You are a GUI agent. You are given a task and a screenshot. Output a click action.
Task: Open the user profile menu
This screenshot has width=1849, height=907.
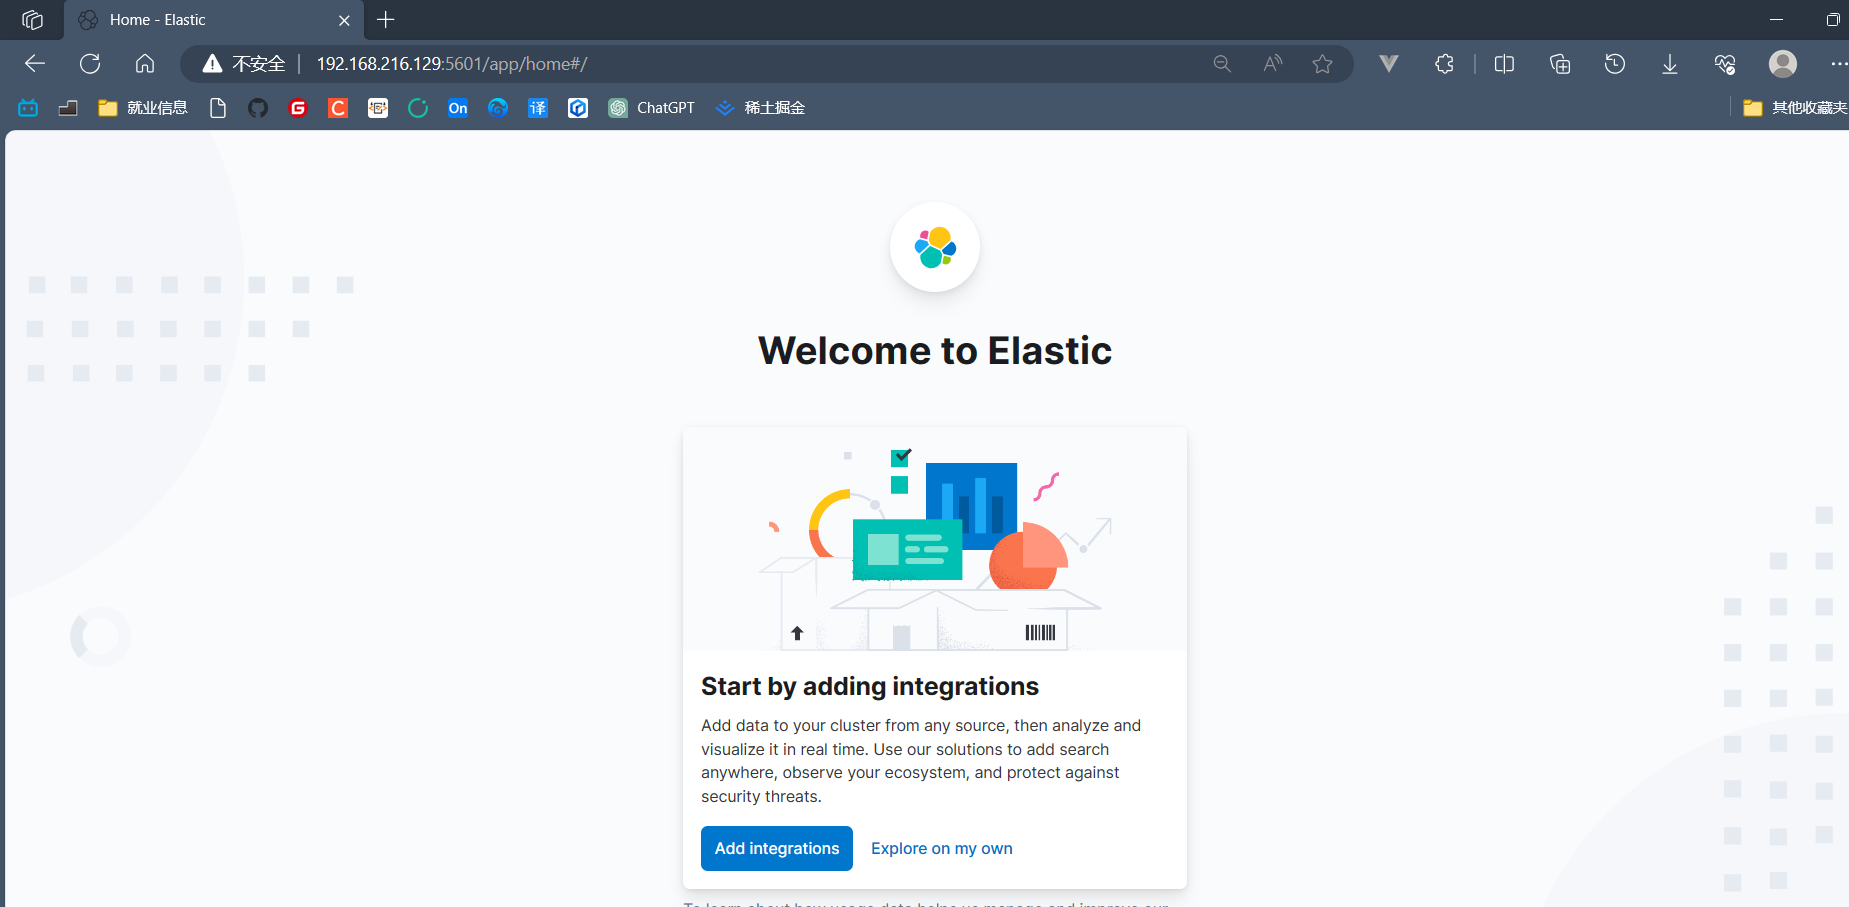tap(1783, 64)
